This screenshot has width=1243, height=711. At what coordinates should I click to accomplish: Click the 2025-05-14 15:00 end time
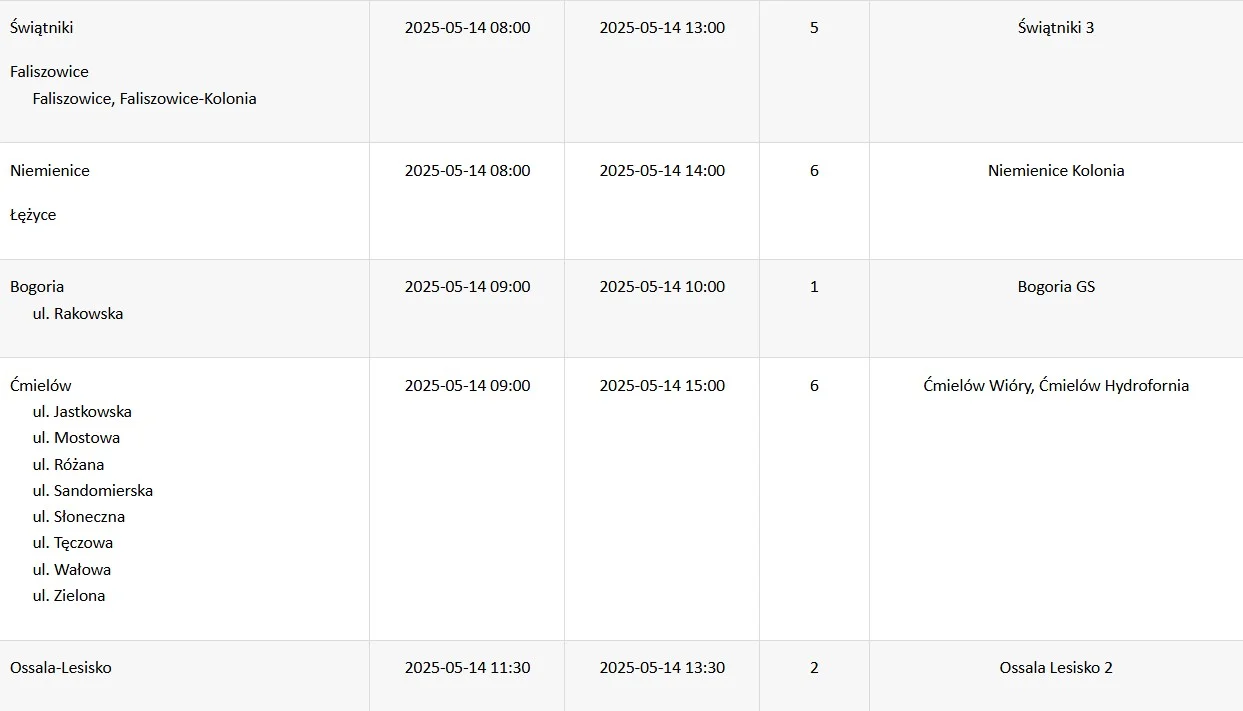(662, 386)
